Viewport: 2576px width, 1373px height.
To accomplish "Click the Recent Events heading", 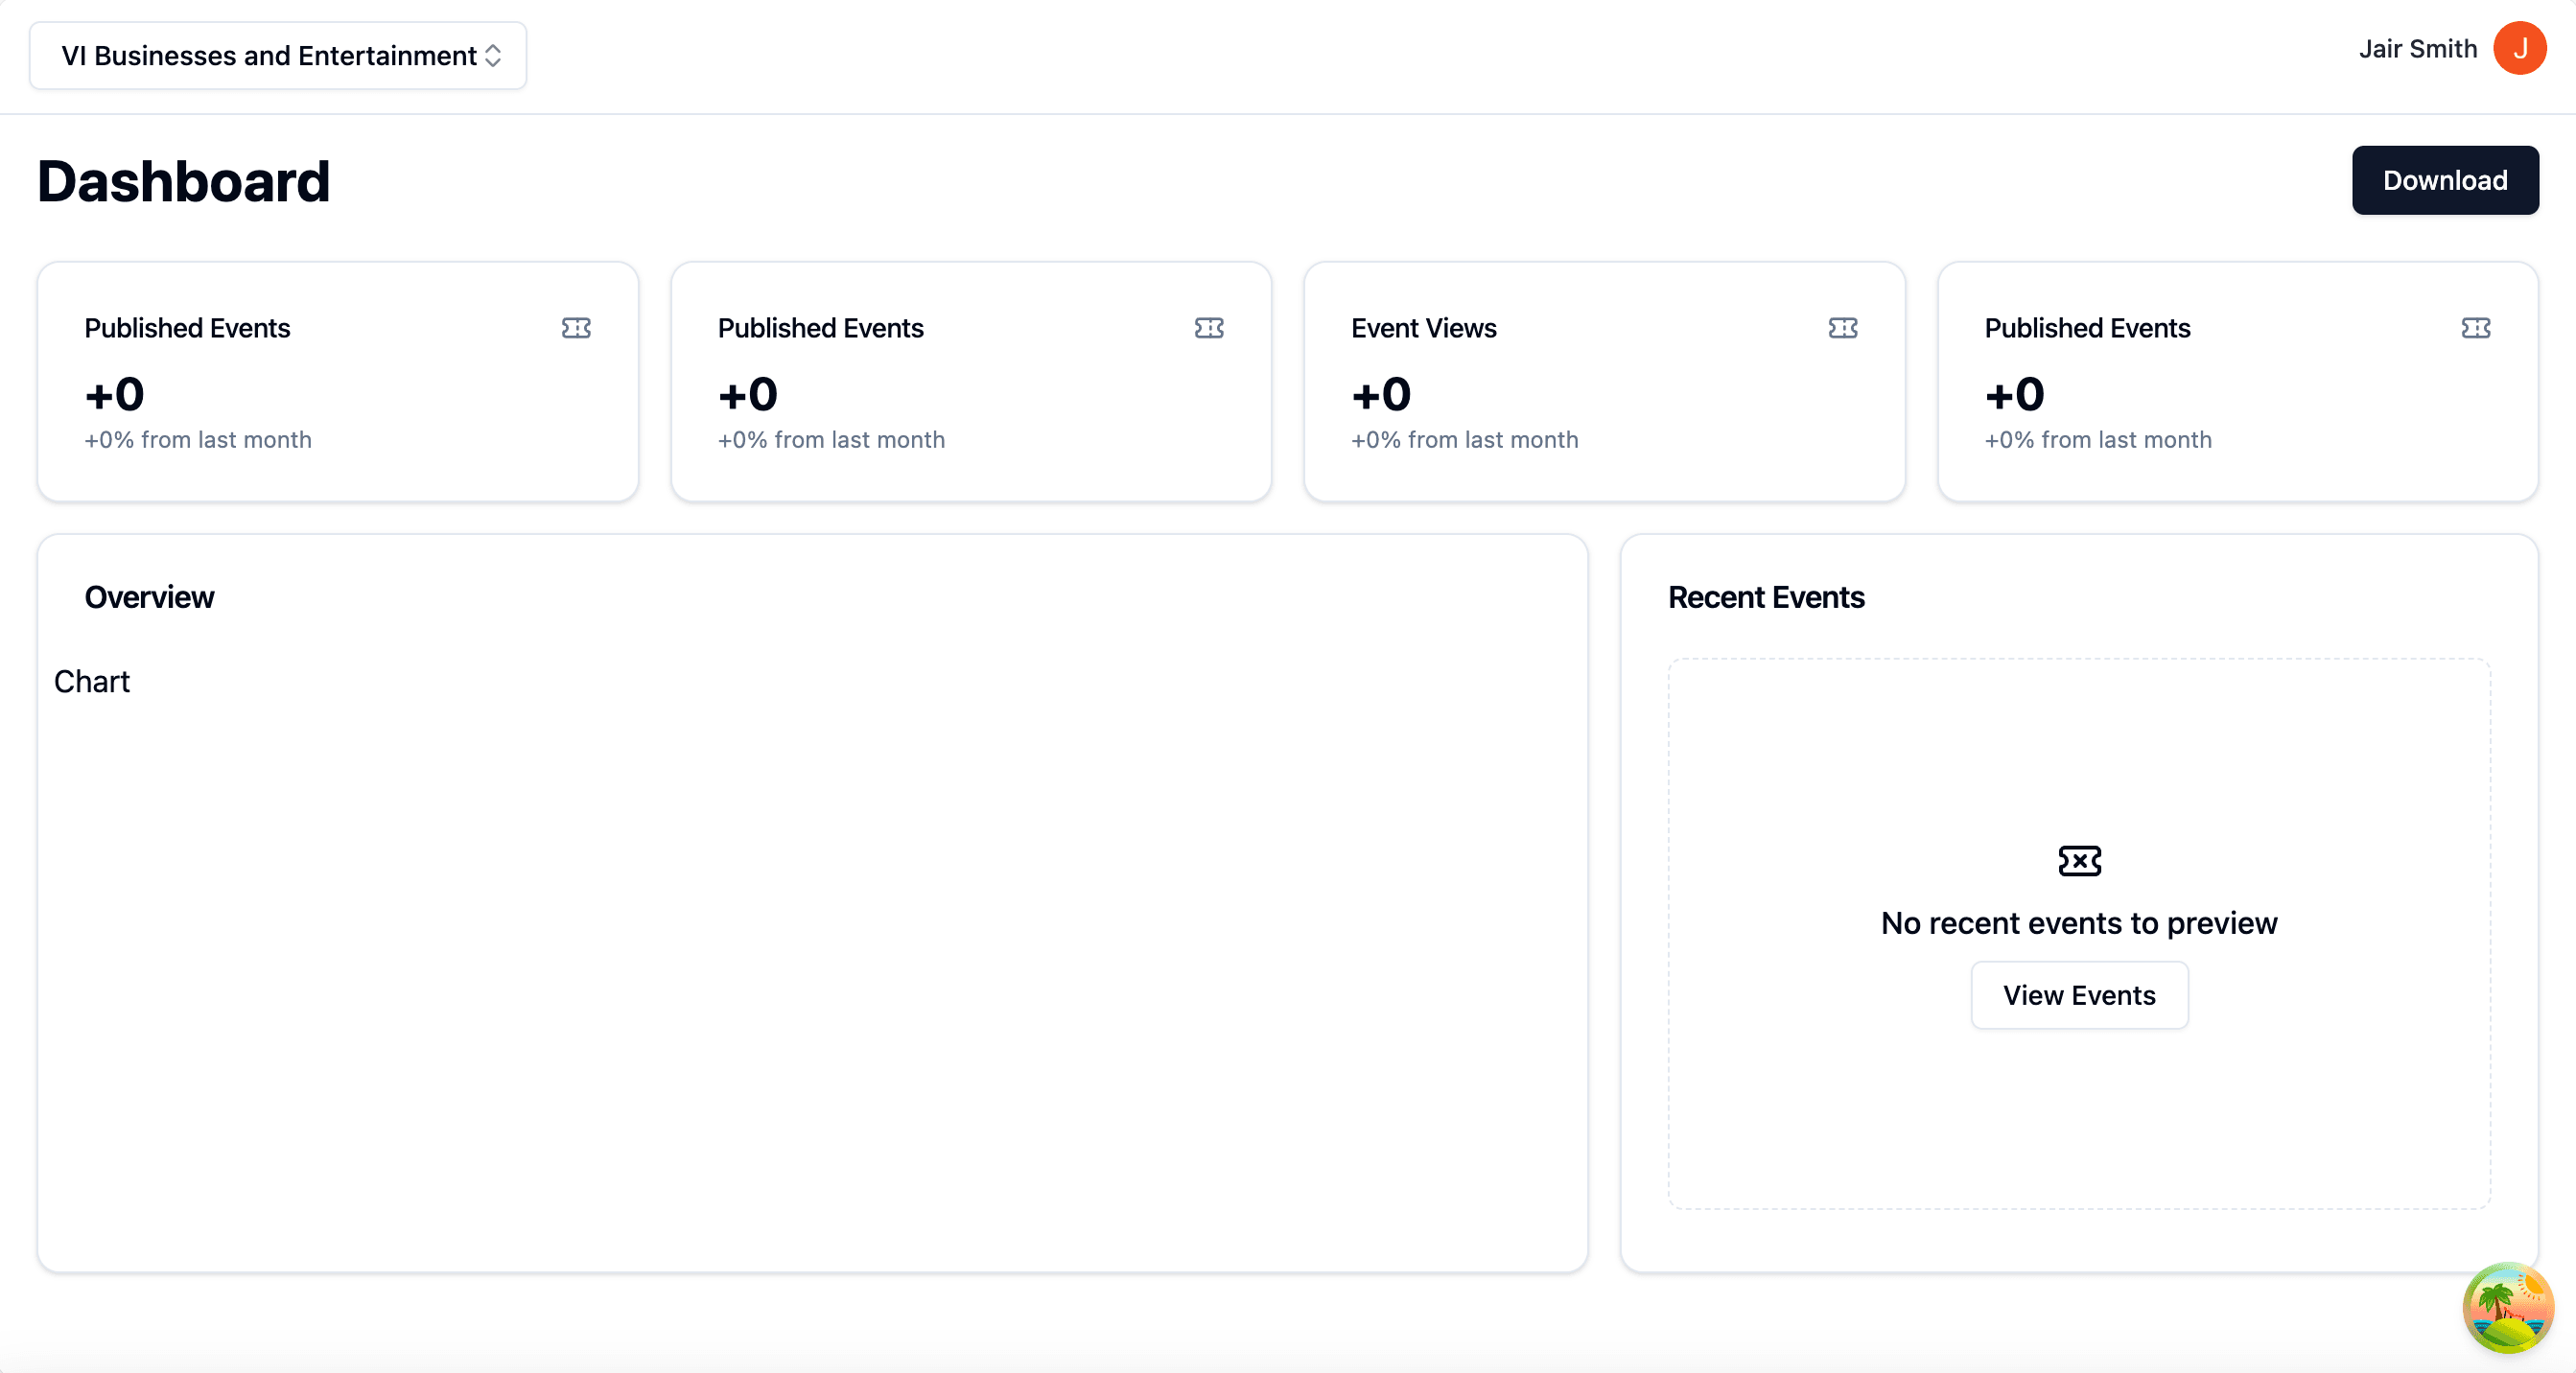I will point(1766,597).
